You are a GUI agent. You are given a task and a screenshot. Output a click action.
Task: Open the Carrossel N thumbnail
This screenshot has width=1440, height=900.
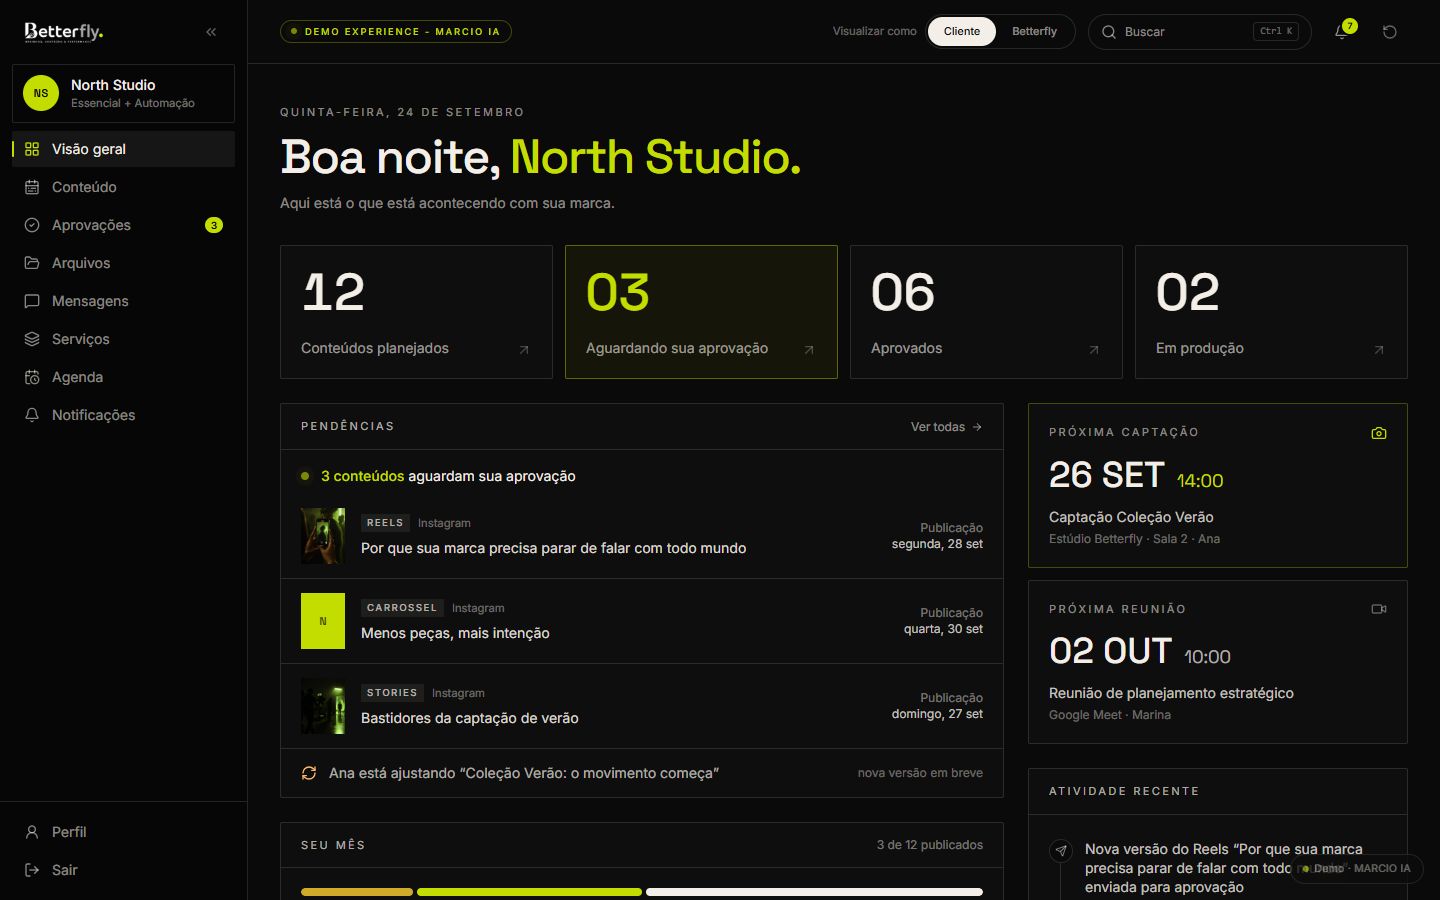coord(323,621)
